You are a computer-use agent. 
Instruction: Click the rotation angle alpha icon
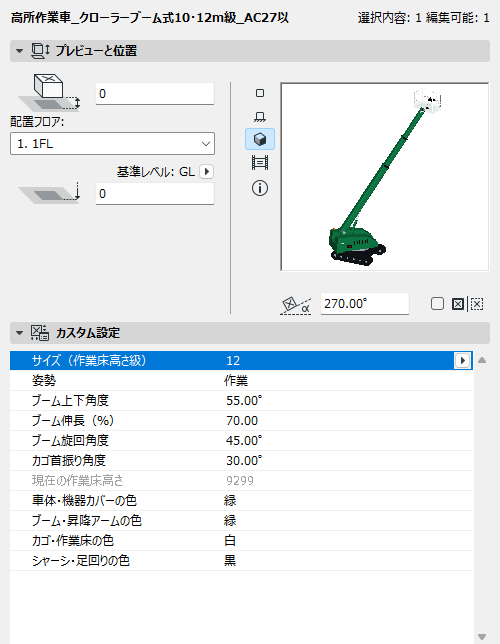pos(295,306)
